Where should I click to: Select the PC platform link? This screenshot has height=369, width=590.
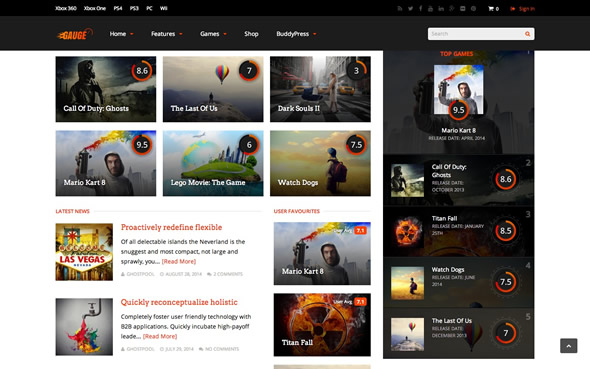click(149, 8)
